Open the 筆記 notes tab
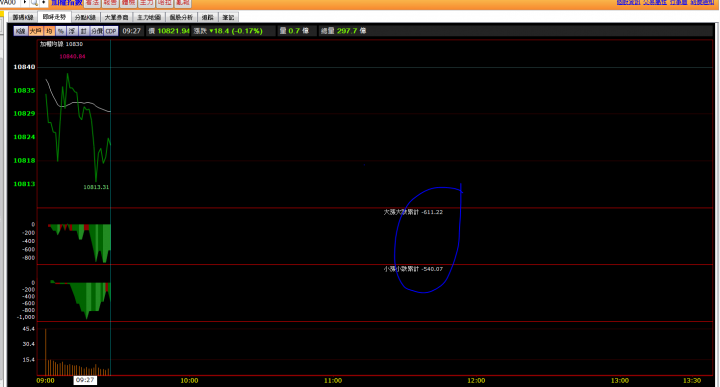The width and height of the screenshot is (720, 387). (x=228, y=17)
